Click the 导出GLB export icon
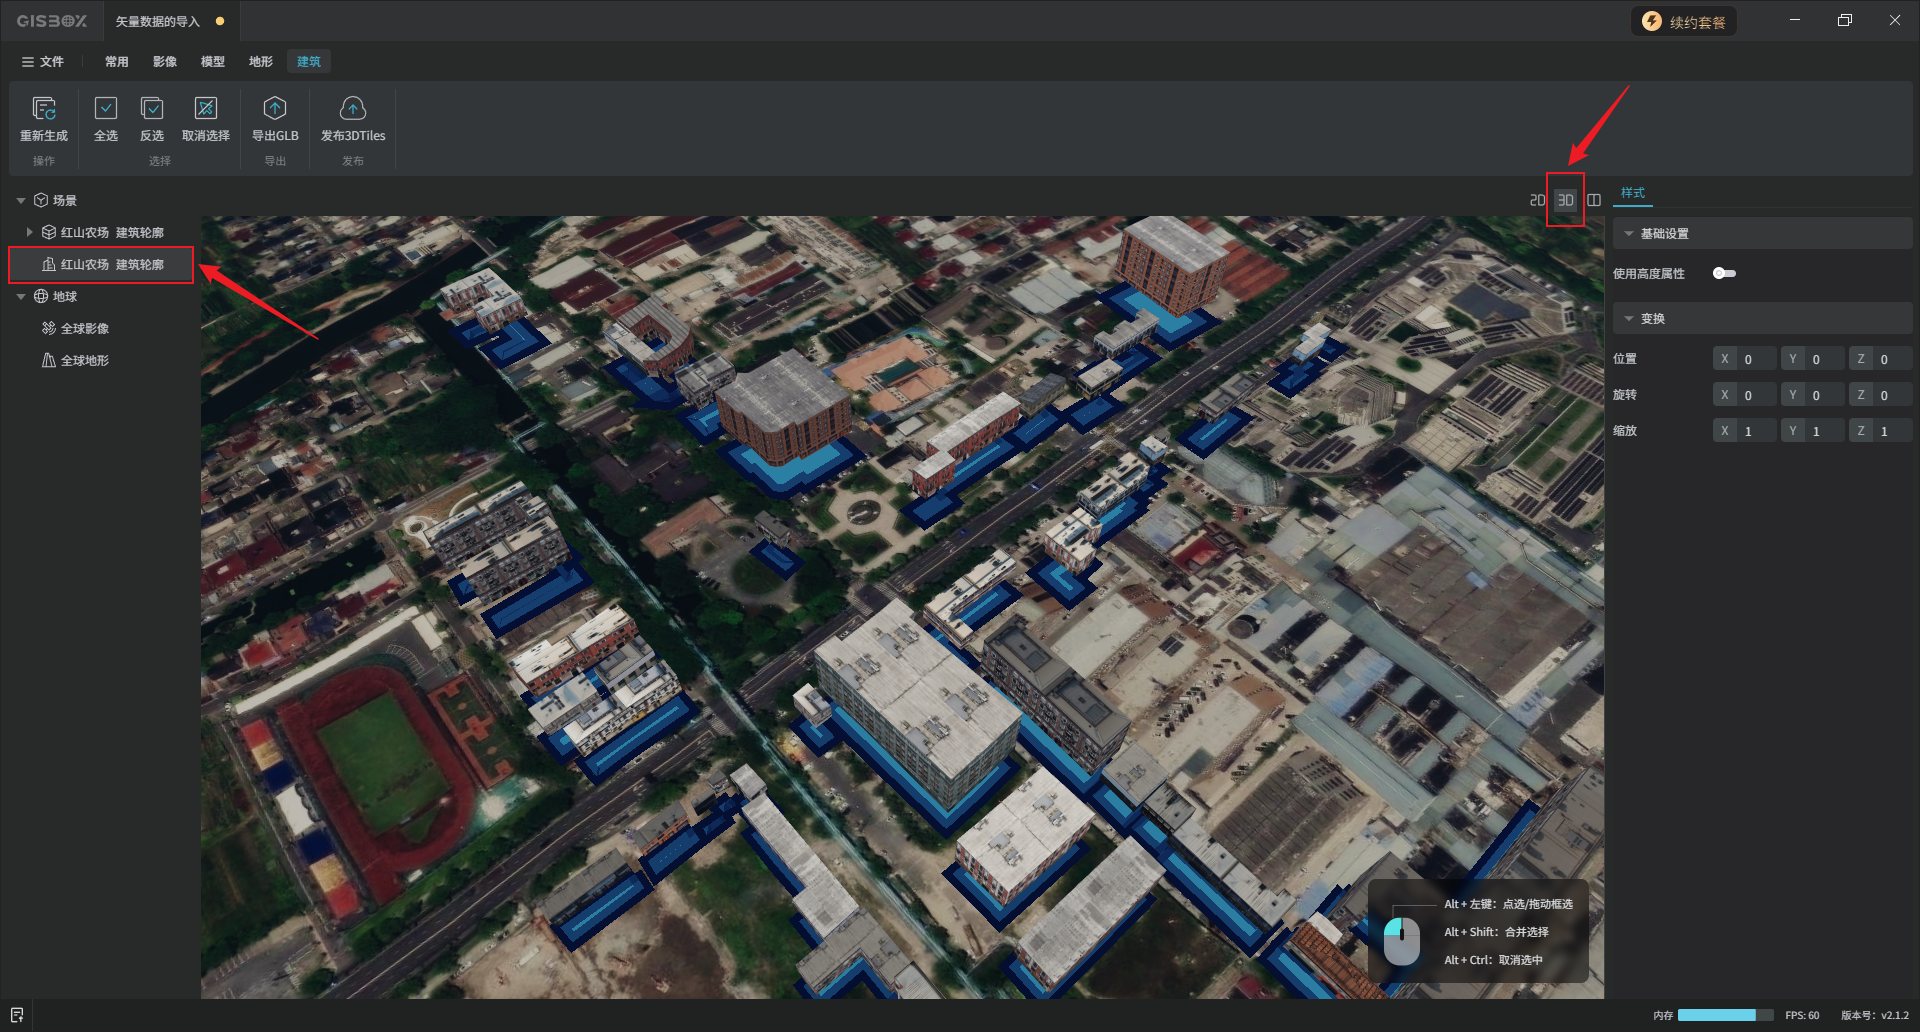The image size is (1920, 1032). 275,108
